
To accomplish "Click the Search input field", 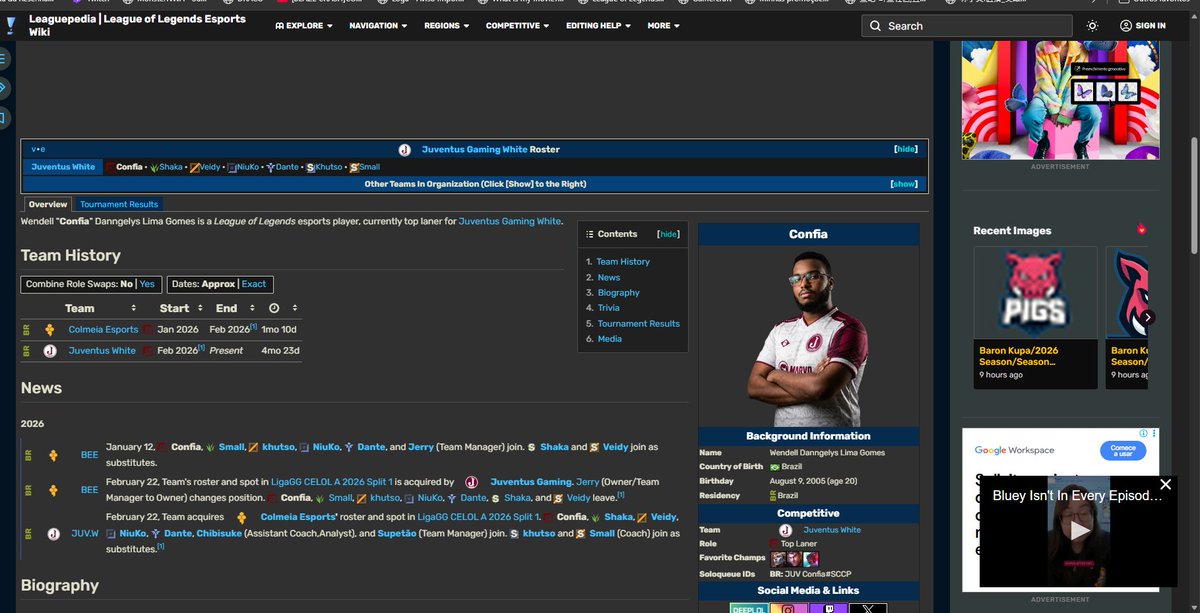I will 965,25.
